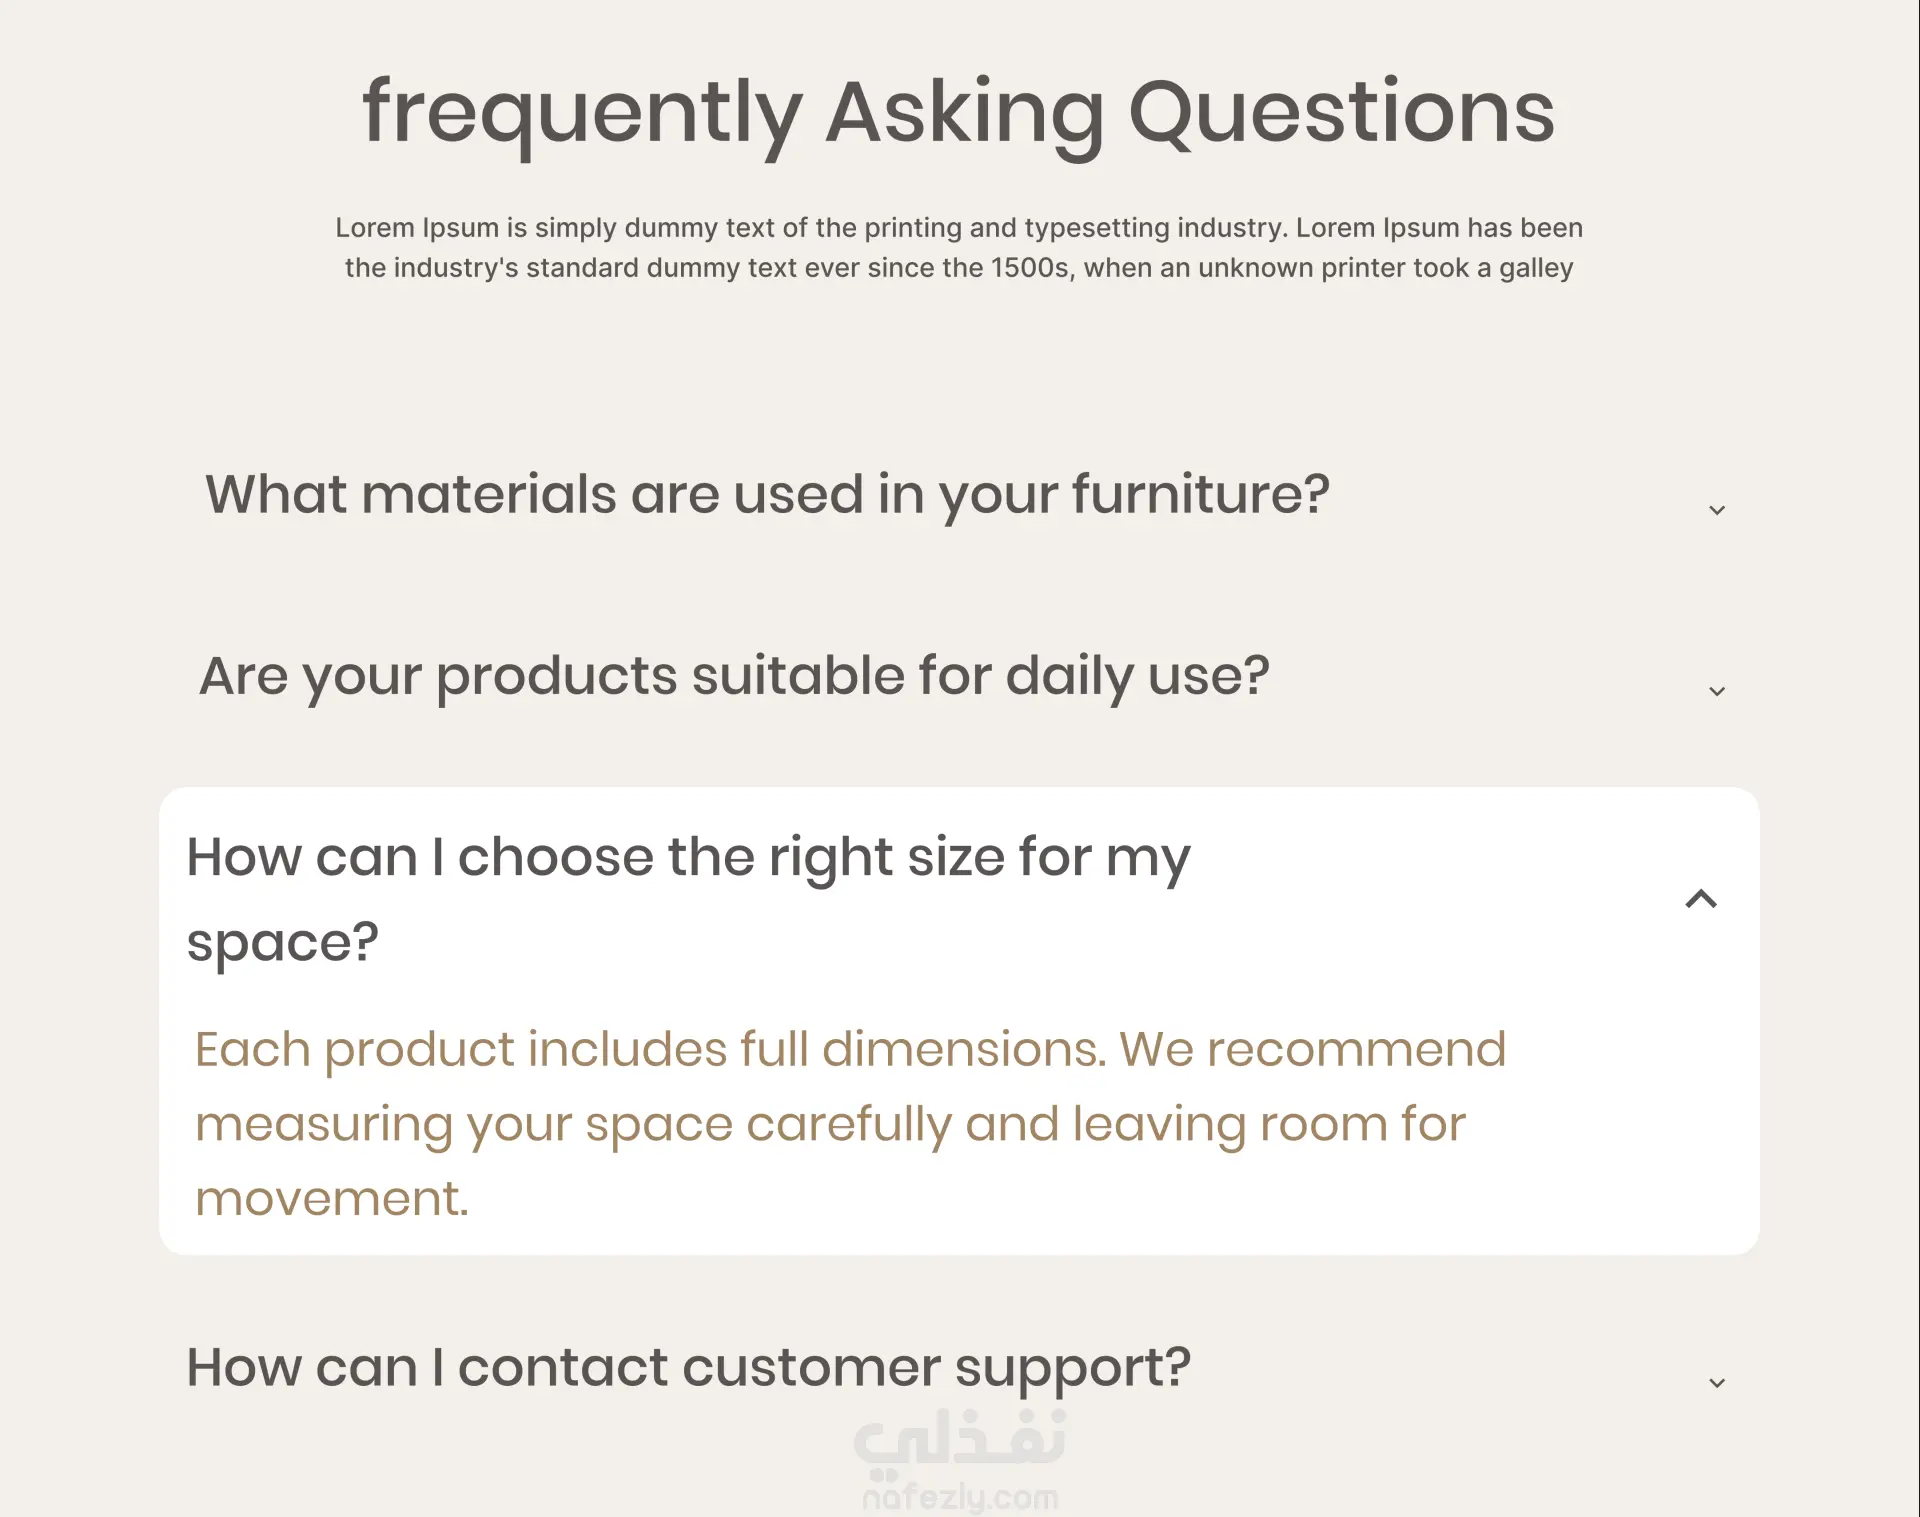Click the line starting "Lorem Ipsum is simply dummy"
The image size is (1920, 1517).
click(x=958, y=228)
